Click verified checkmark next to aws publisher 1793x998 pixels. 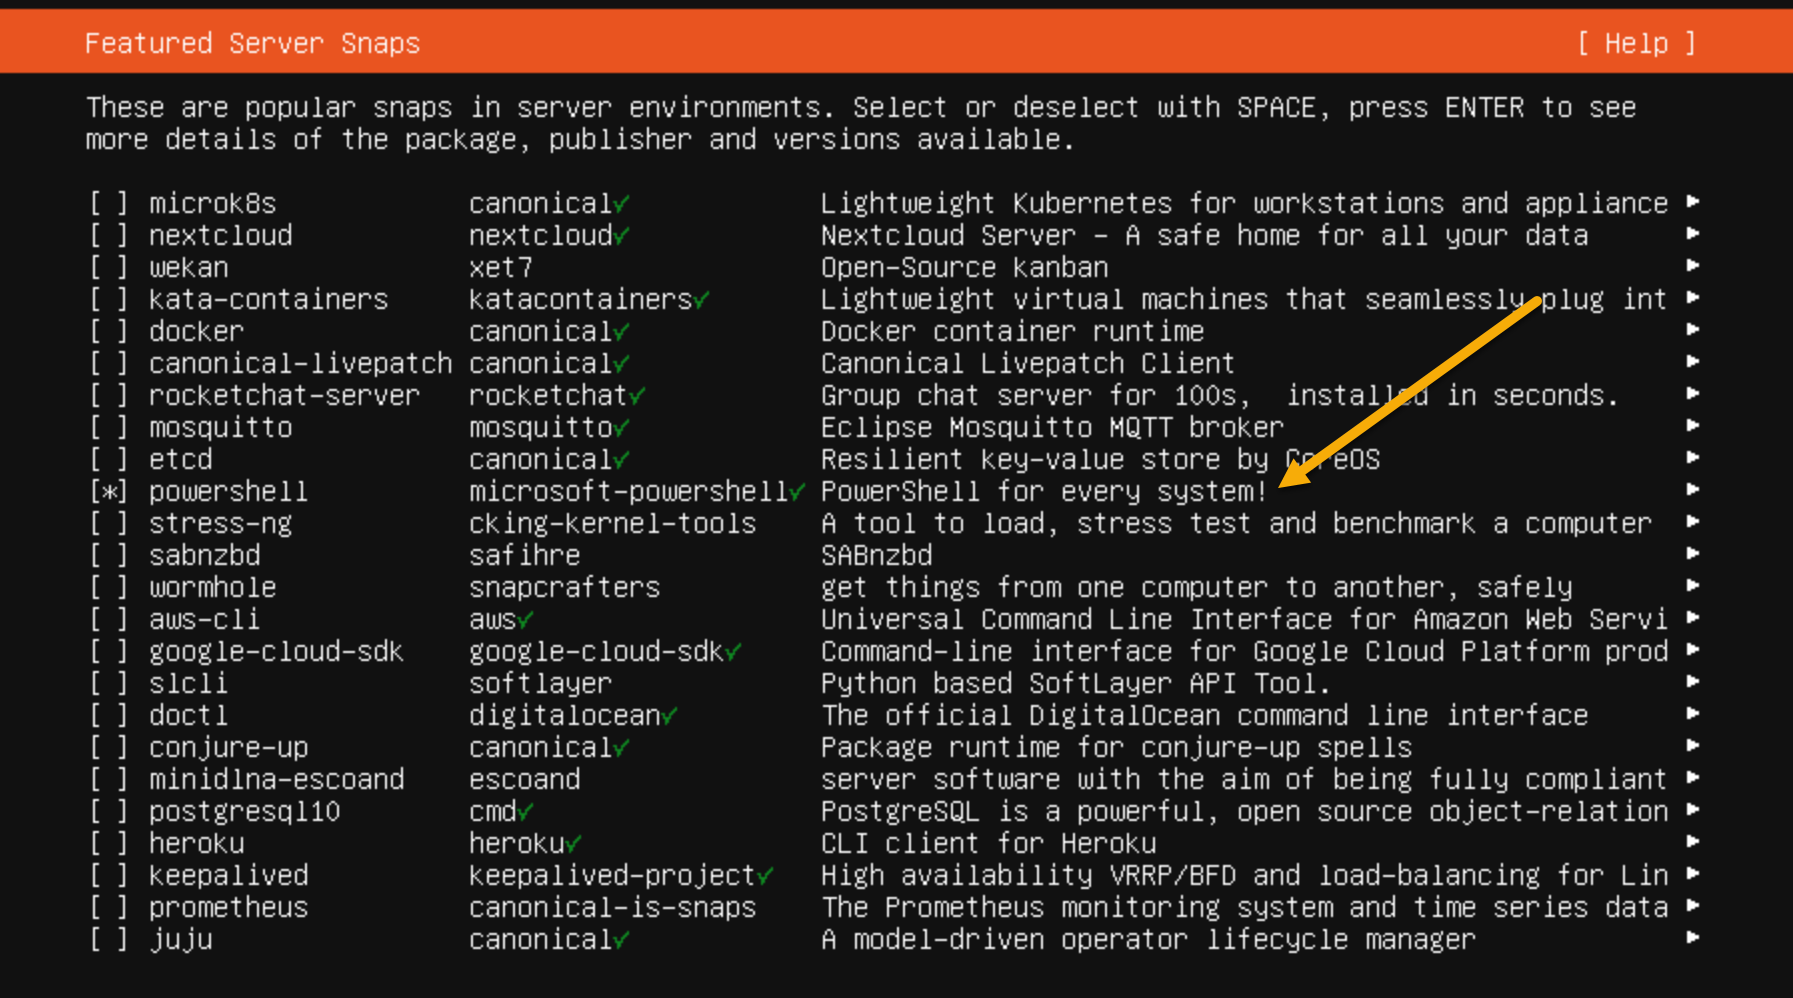coord(525,621)
